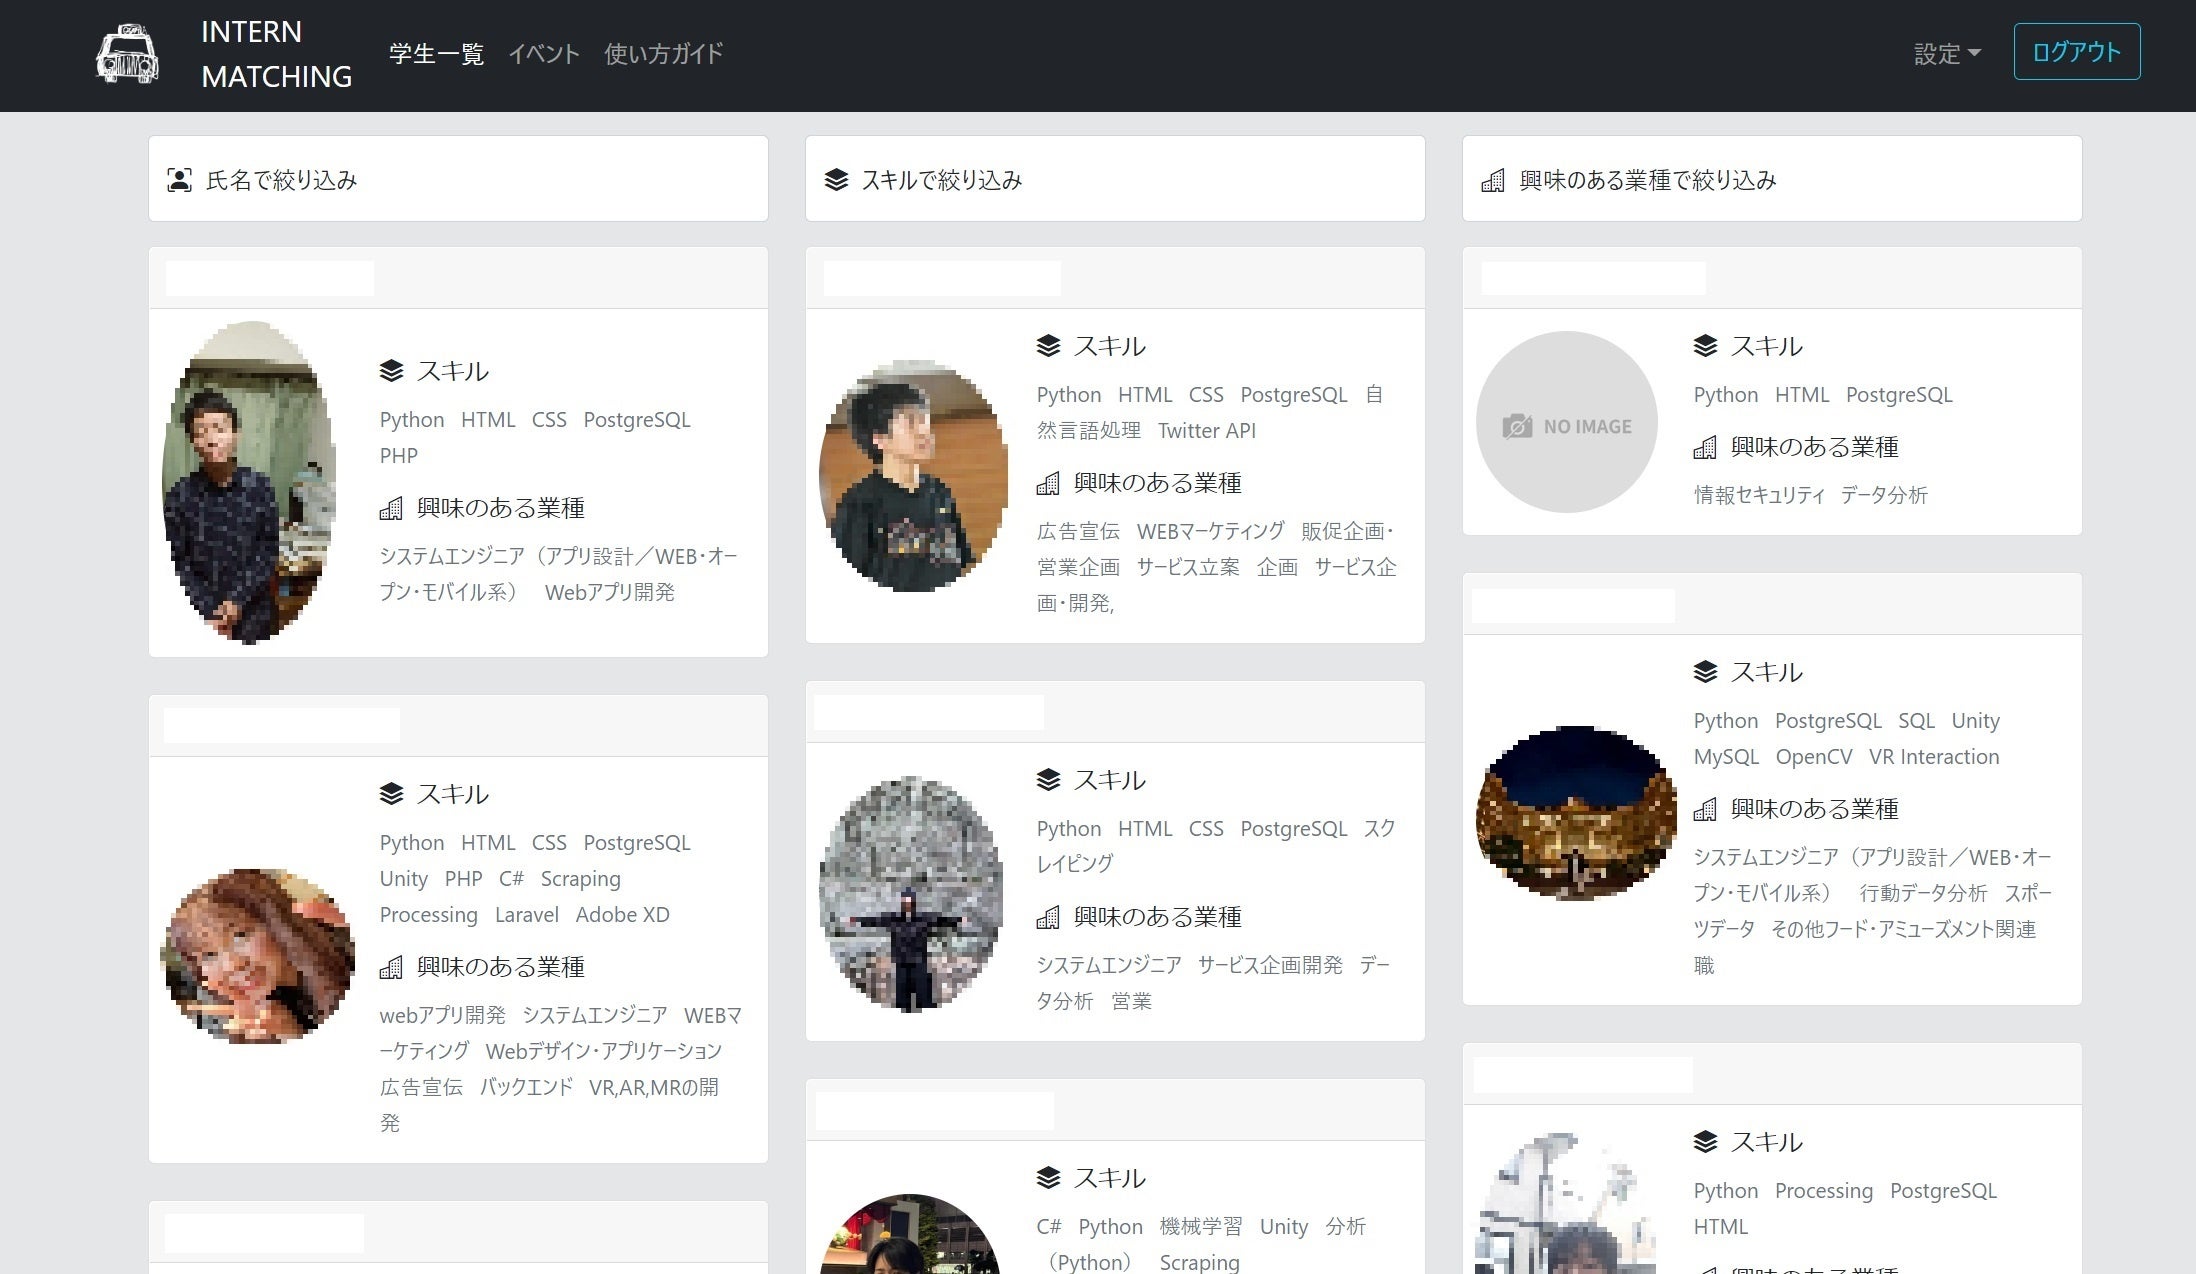Click the スキル icon on the 機械学習 student card
The image size is (2196, 1274).
(1048, 1177)
